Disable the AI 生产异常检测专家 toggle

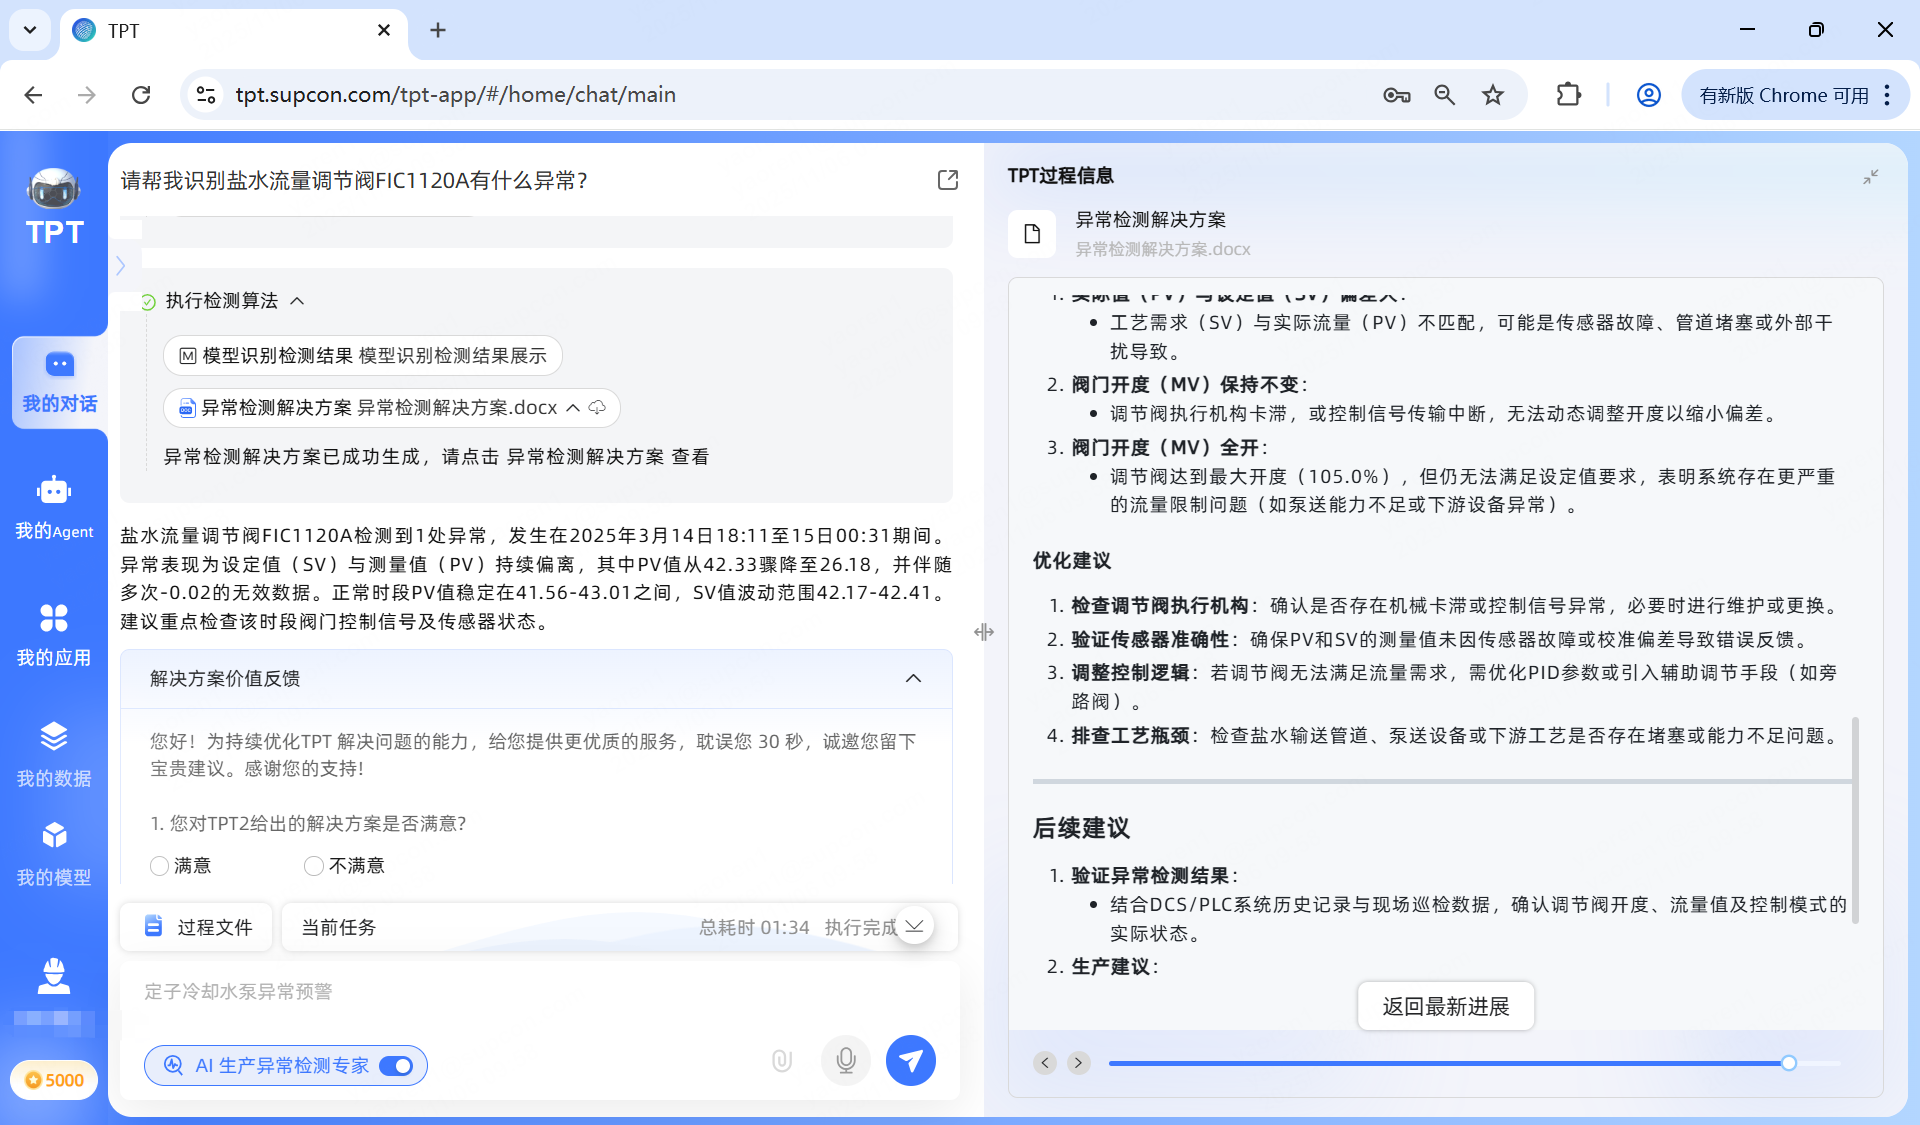click(x=397, y=1066)
